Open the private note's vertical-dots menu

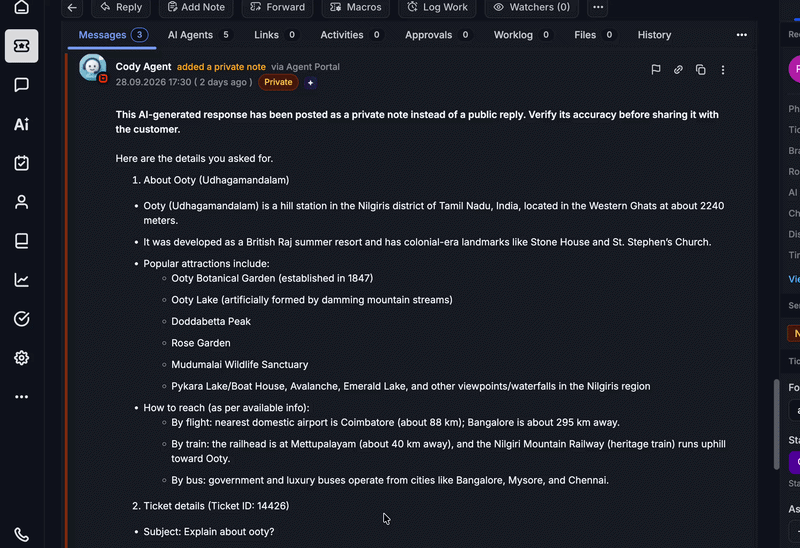[723, 70]
